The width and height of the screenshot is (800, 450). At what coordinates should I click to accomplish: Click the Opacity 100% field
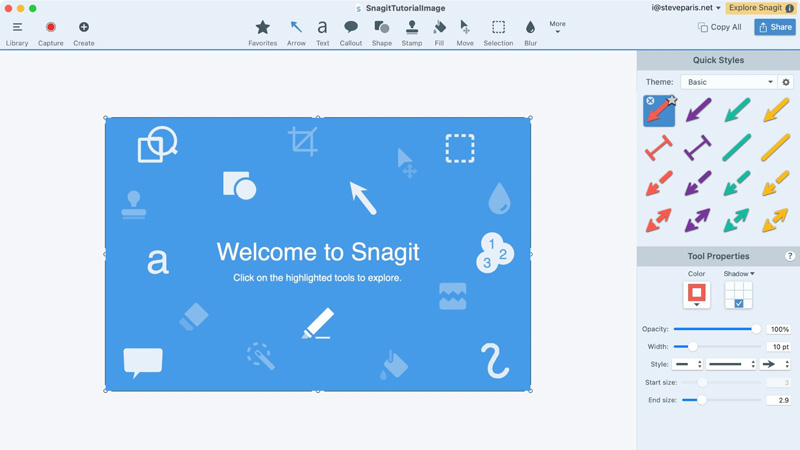[779, 329]
